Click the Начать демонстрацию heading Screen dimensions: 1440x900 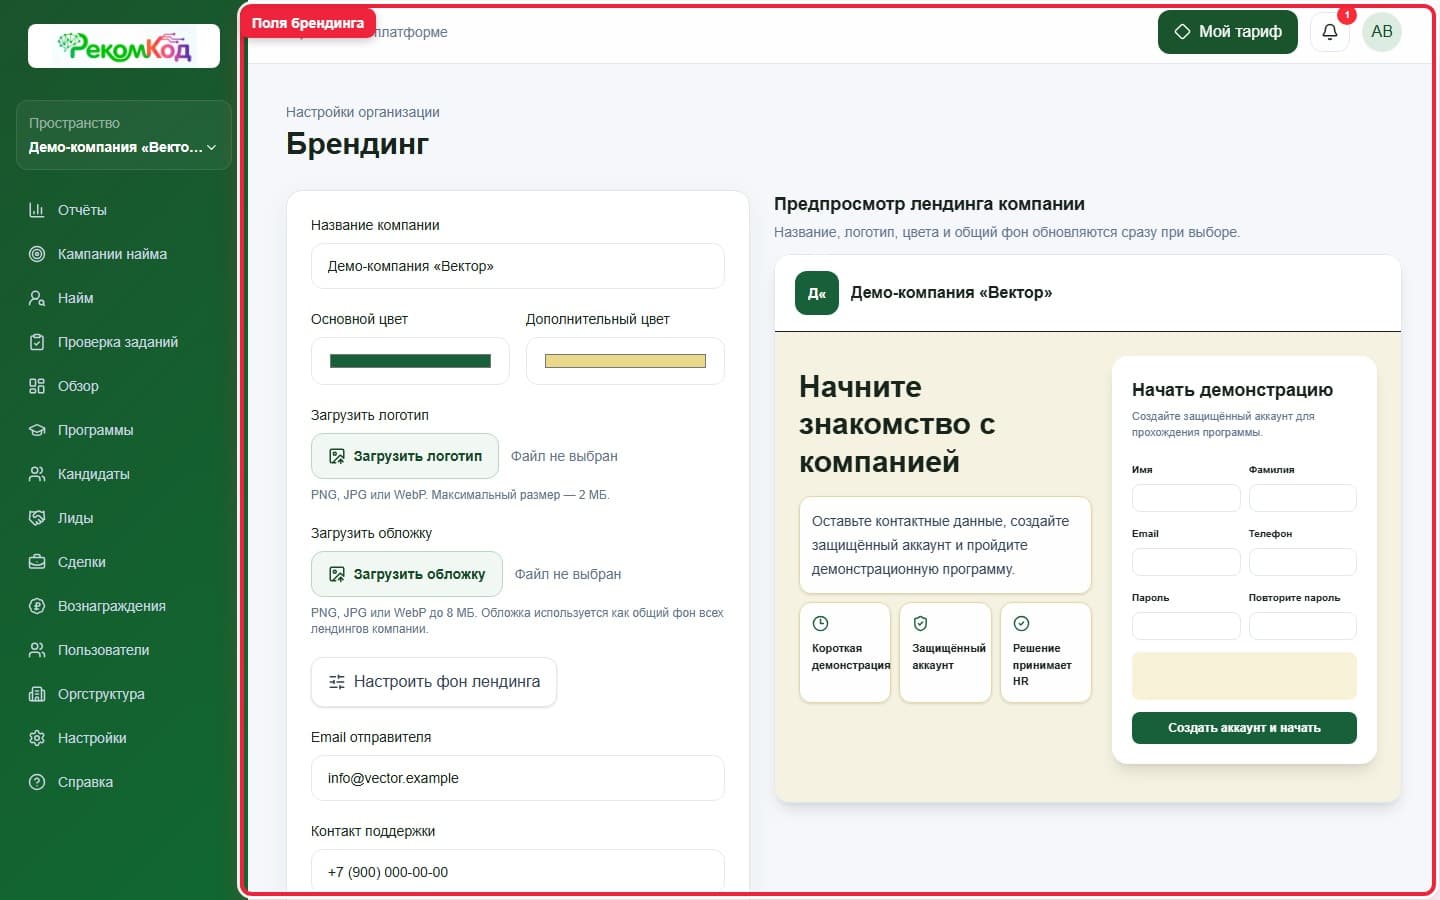1232,390
